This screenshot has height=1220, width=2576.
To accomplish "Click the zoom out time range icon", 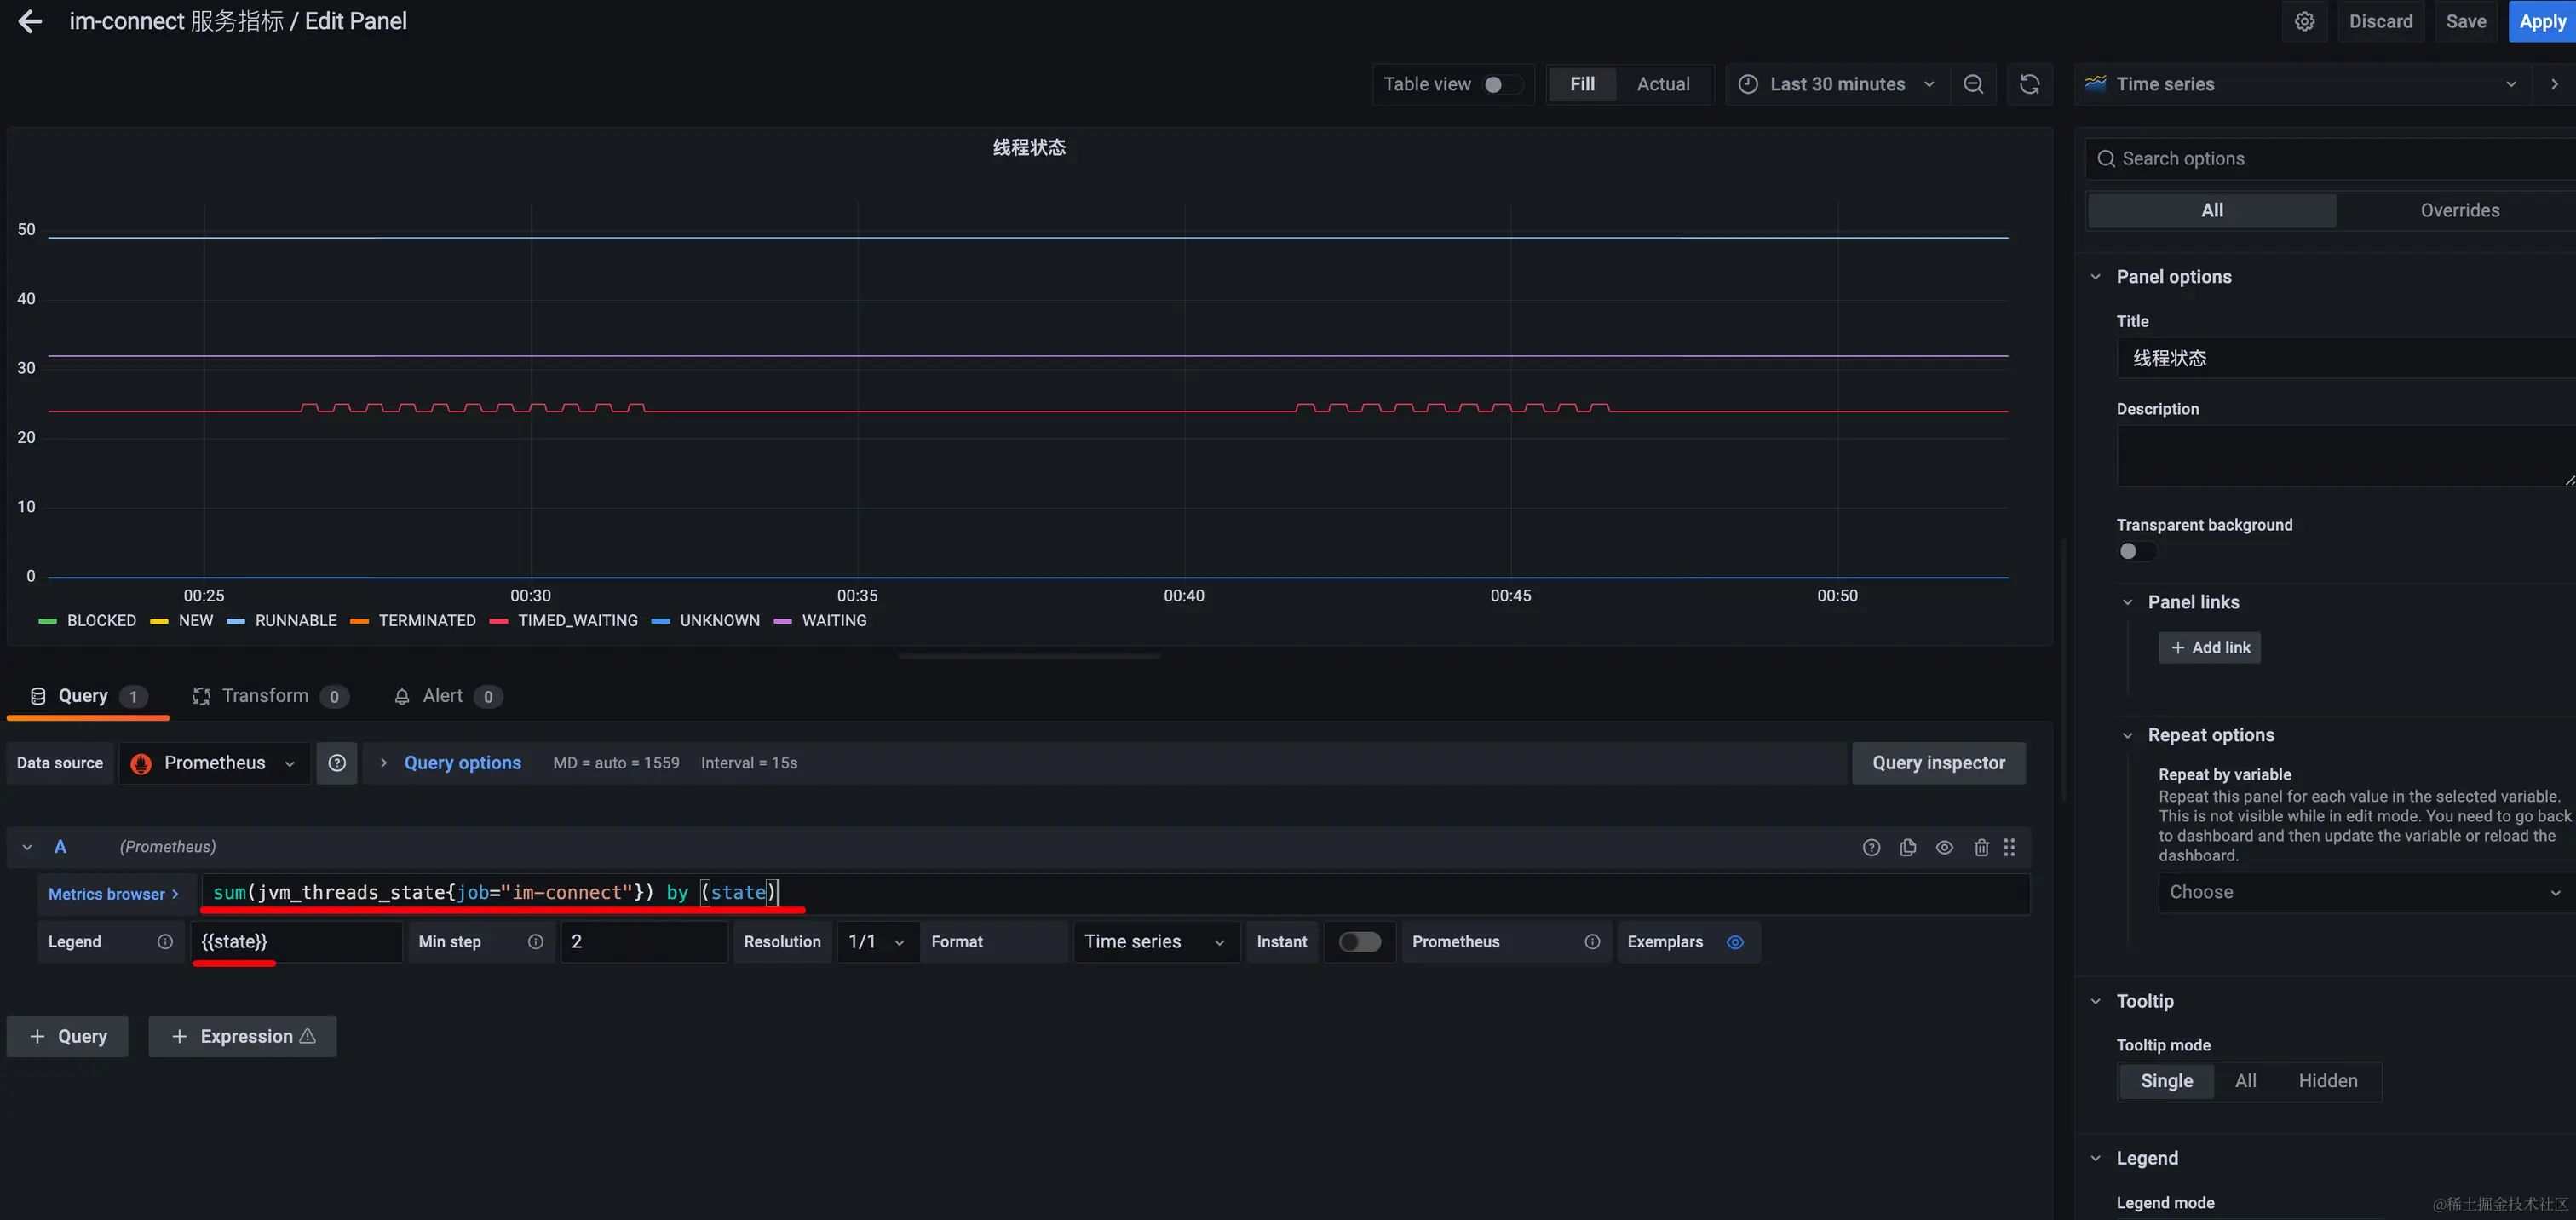I will coord(1973,84).
